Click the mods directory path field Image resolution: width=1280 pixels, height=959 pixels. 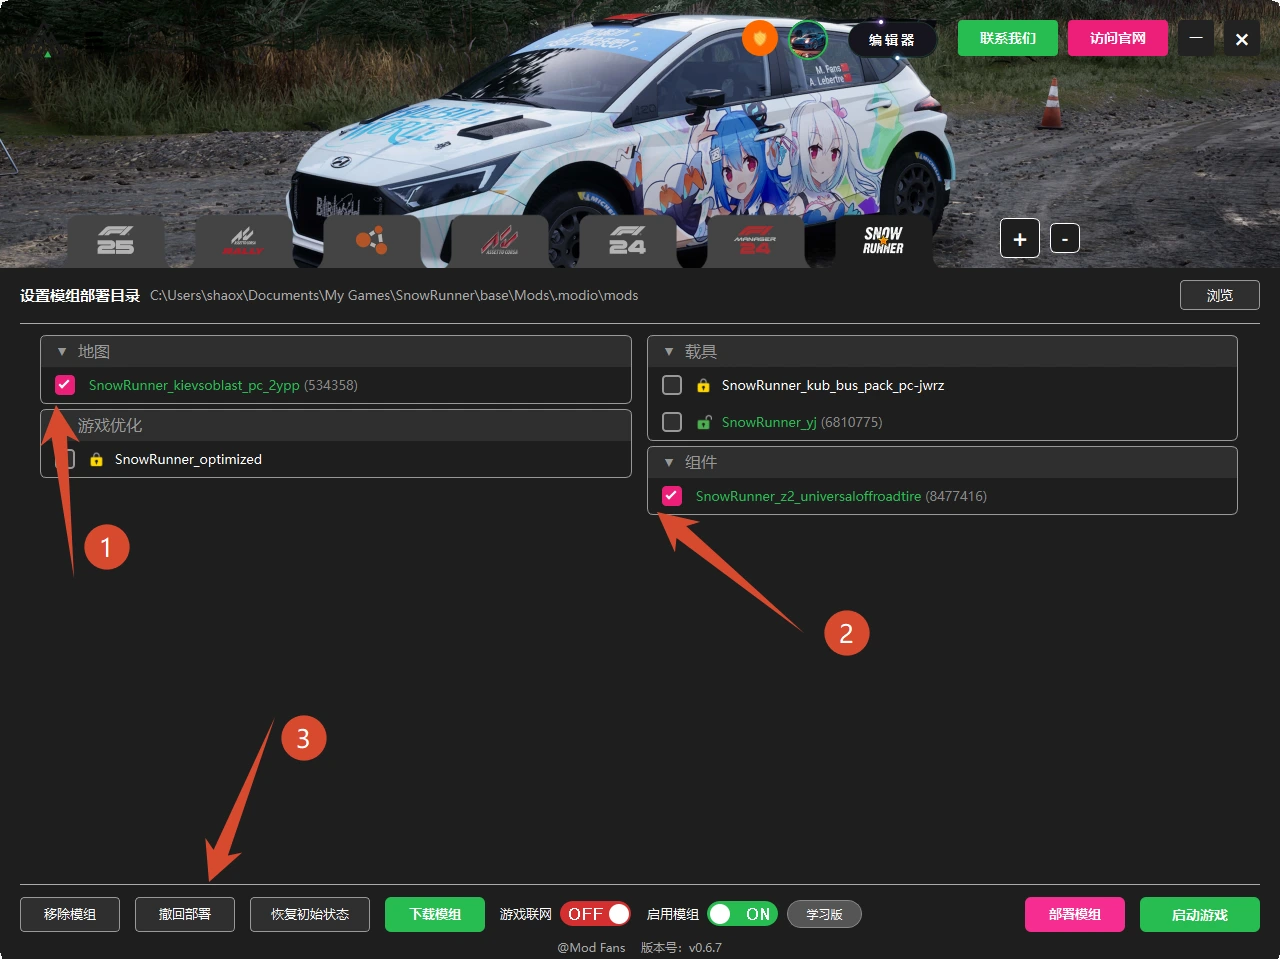point(394,295)
